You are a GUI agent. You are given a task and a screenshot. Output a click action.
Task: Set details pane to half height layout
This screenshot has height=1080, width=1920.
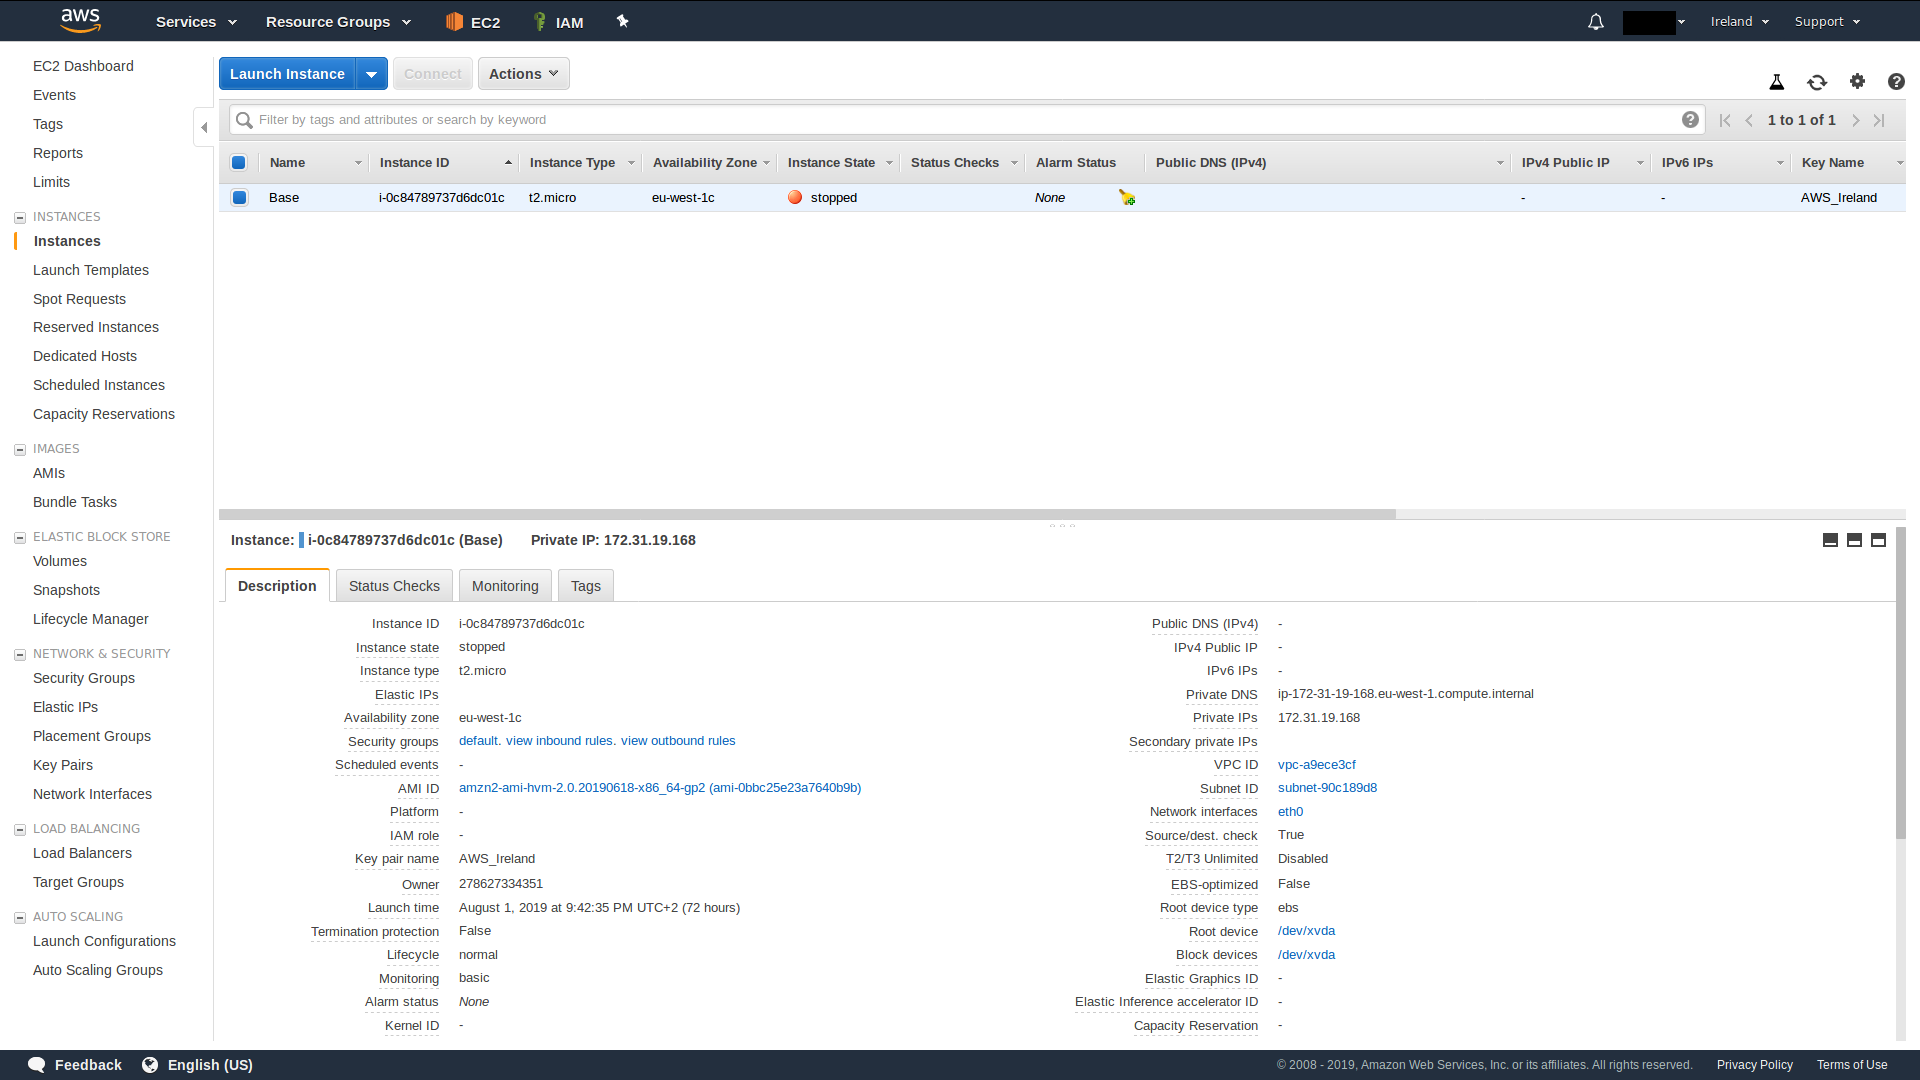click(x=1854, y=540)
